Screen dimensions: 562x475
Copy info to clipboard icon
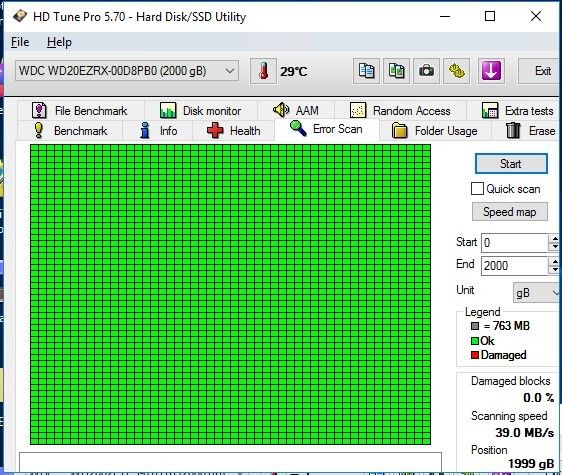click(x=366, y=71)
